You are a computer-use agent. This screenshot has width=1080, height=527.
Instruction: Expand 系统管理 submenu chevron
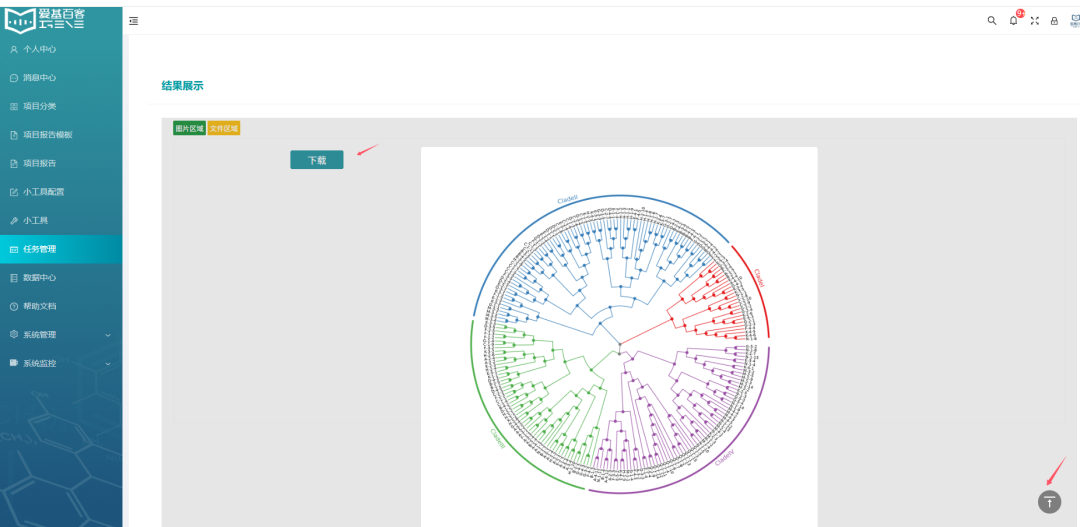click(107, 335)
